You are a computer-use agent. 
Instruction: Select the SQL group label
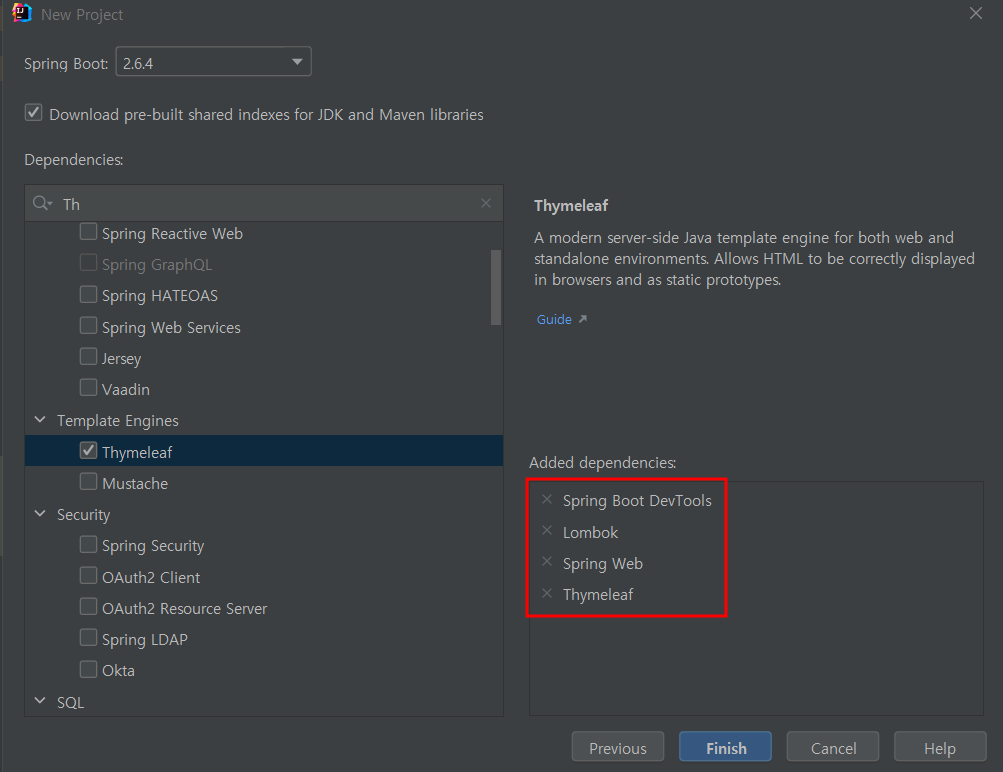click(x=70, y=702)
